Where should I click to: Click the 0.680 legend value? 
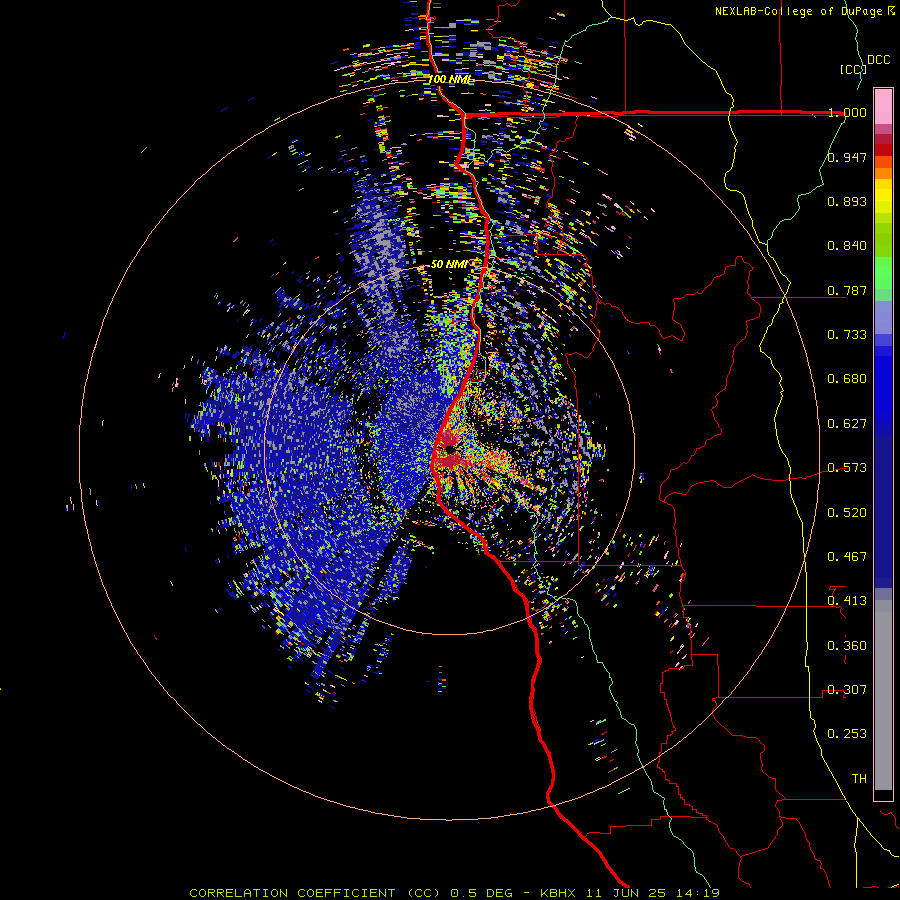pos(847,379)
